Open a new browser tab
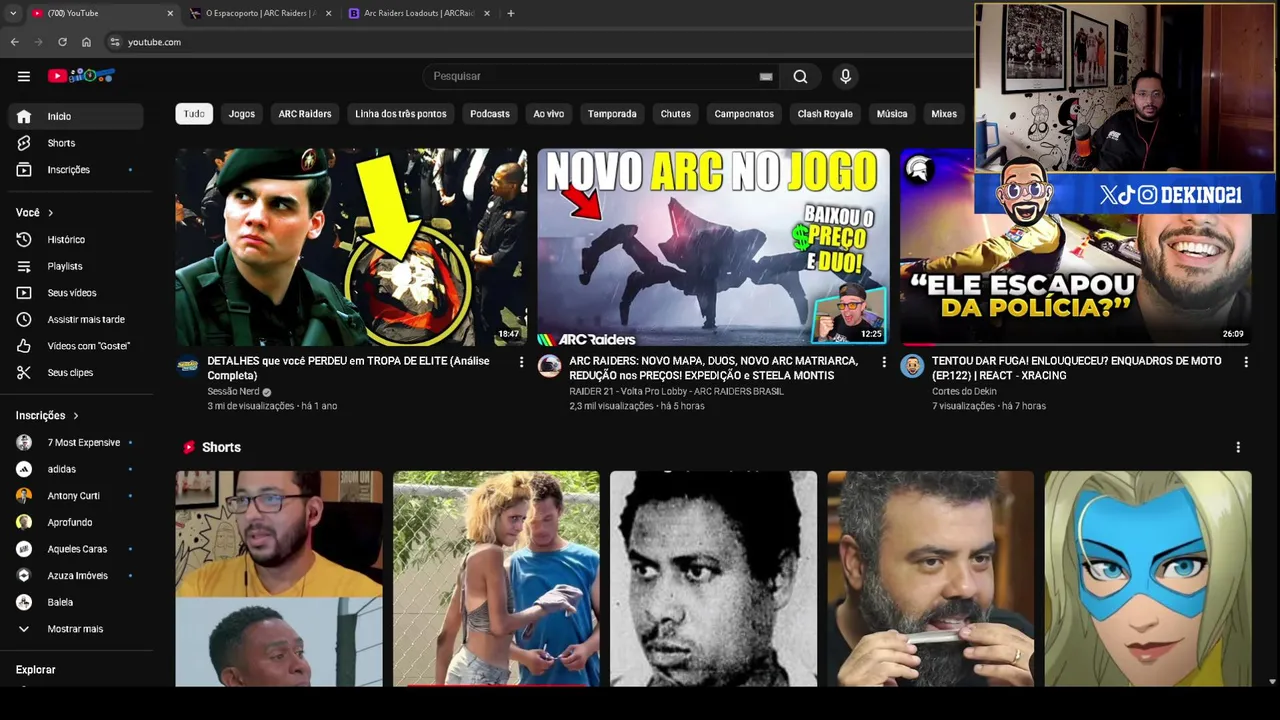 (x=510, y=13)
